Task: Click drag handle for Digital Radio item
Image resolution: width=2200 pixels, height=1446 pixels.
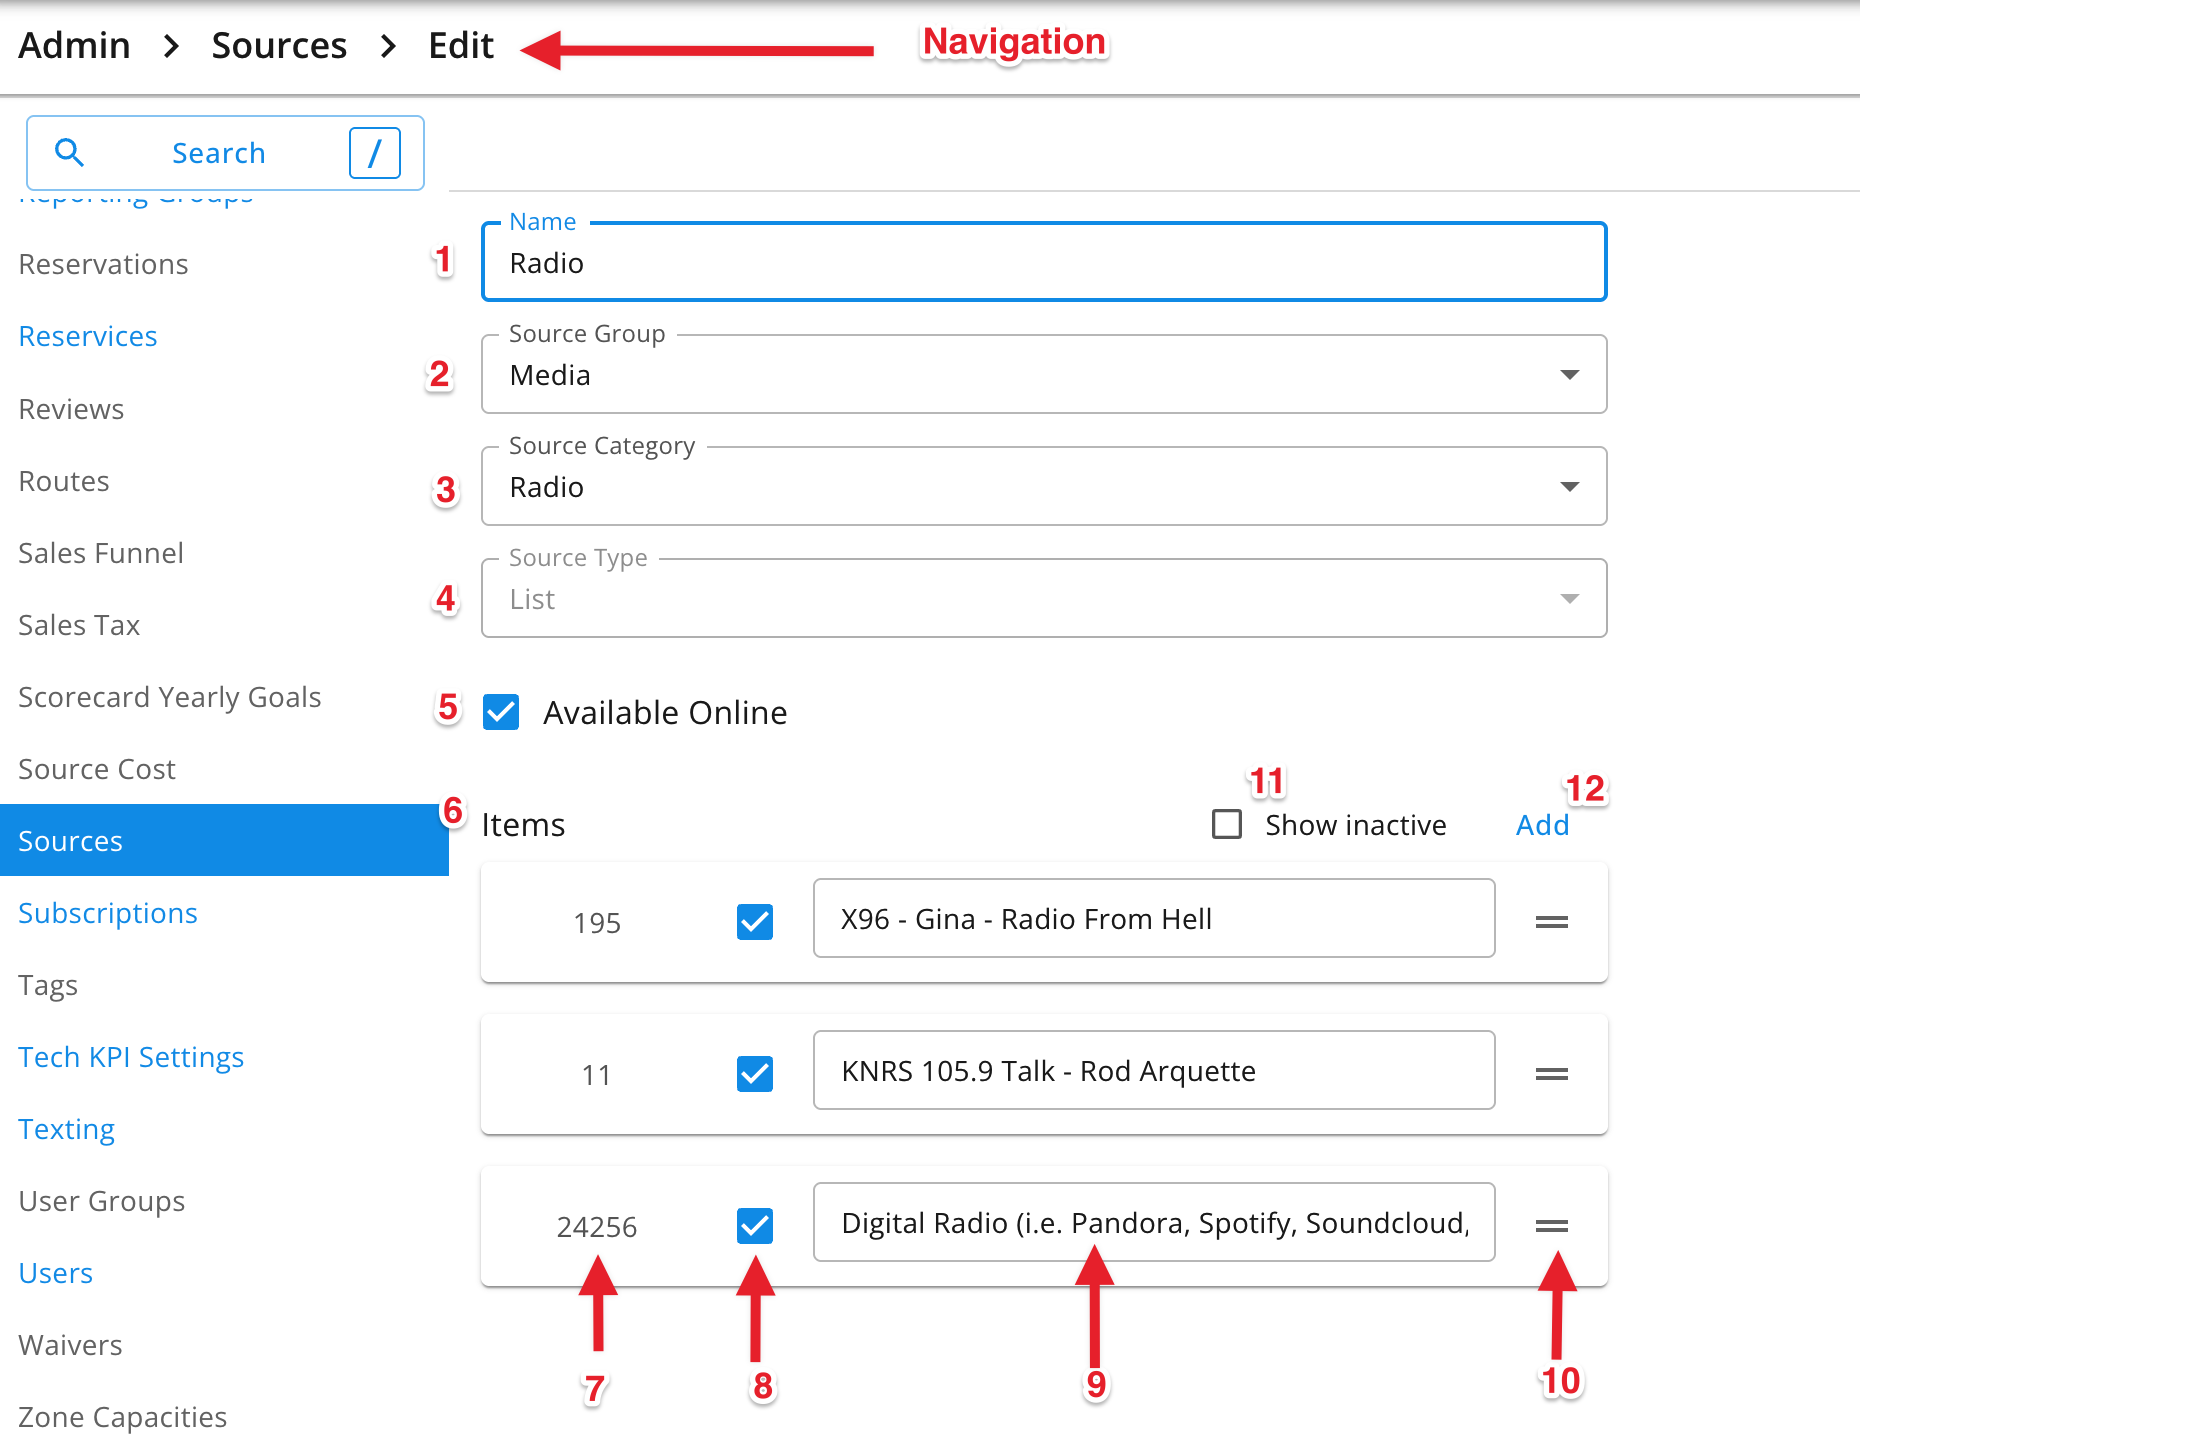Action: (x=1551, y=1226)
